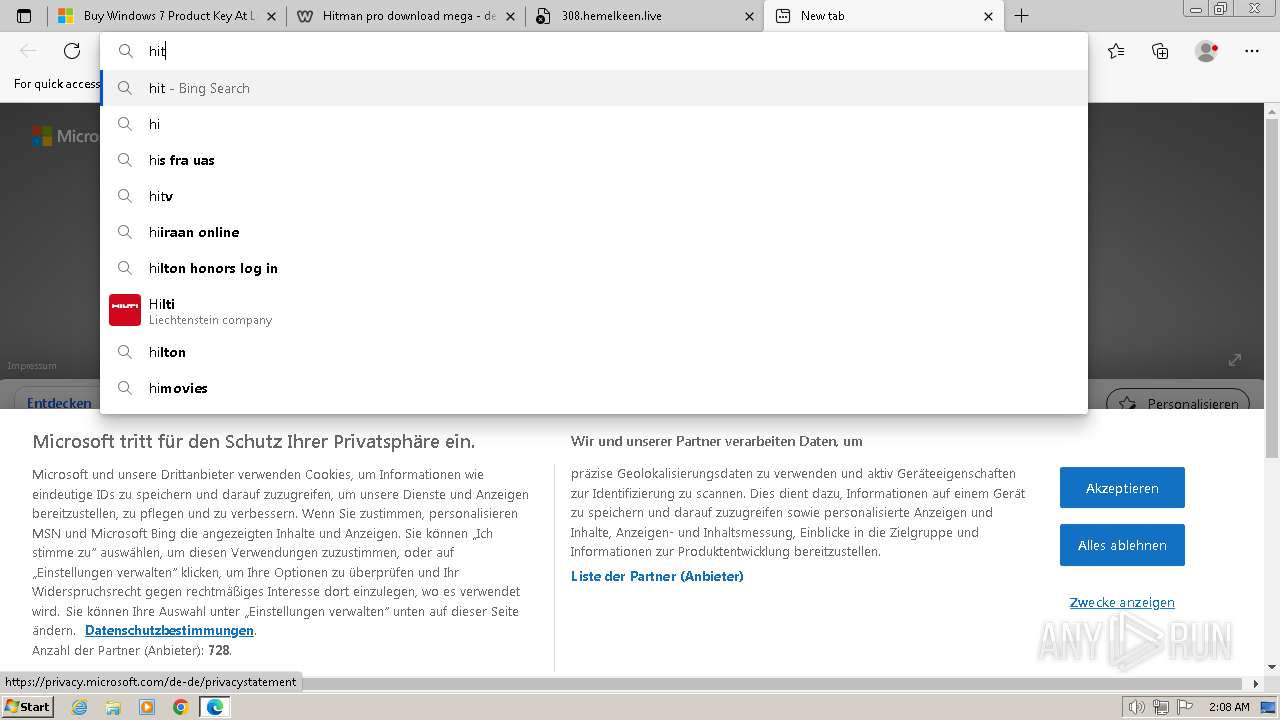Image resolution: width=1280 pixels, height=720 pixels.
Task: Close the 308.hemelkeen.live tab
Action: coord(749,16)
